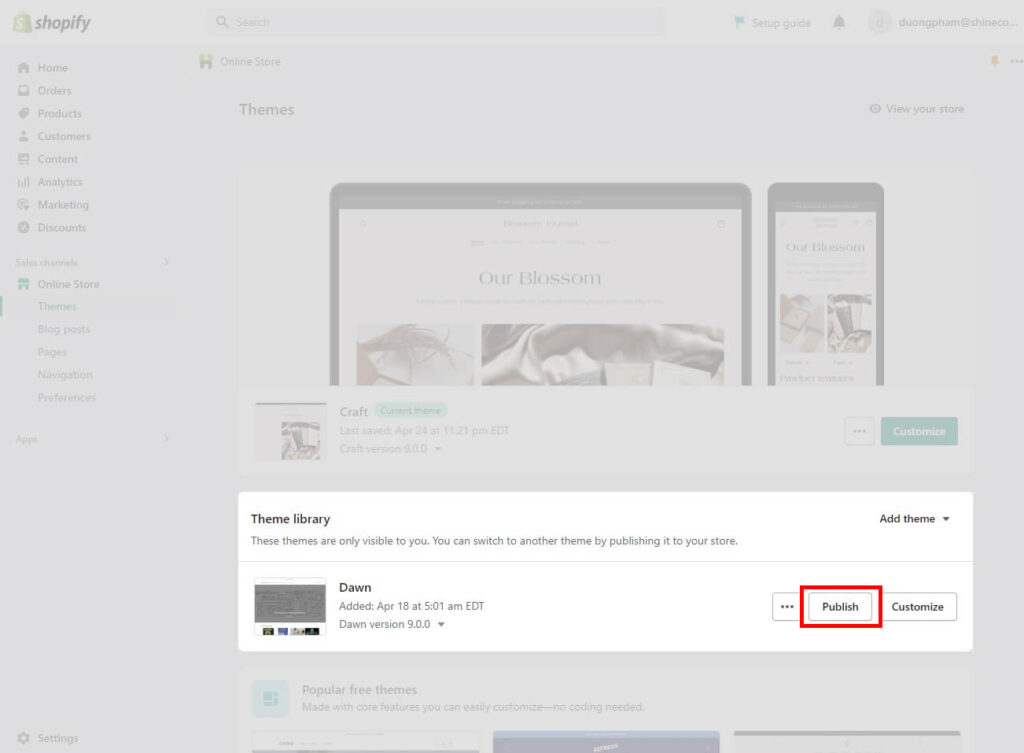Click the Customers person icon

(24, 136)
